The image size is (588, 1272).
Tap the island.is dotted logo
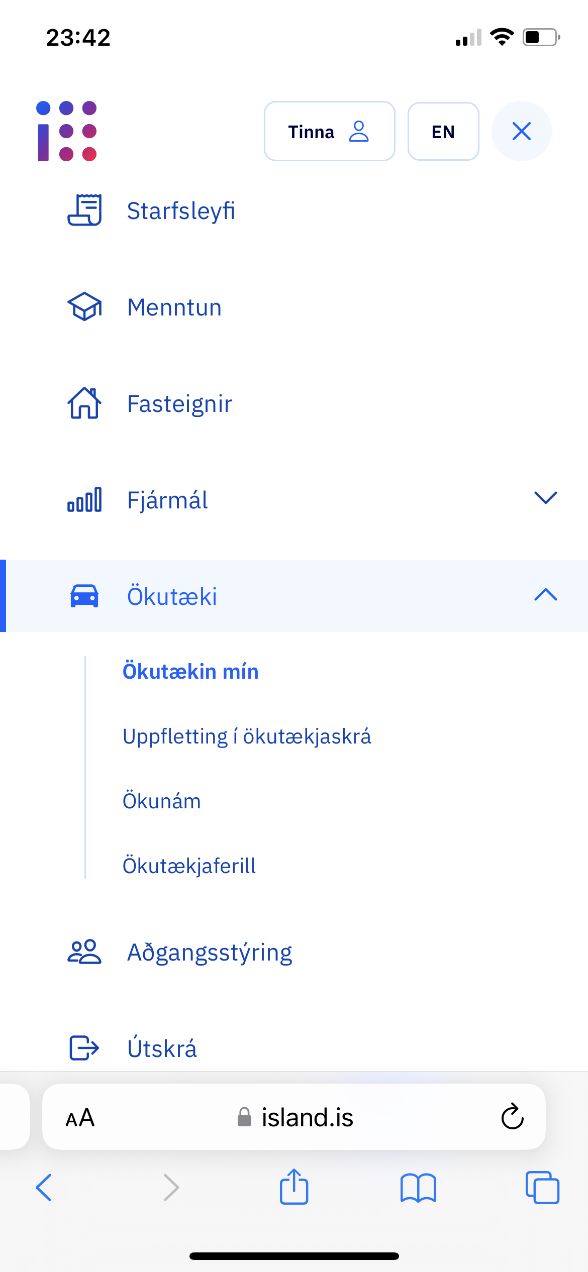pyautogui.click(x=66, y=131)
